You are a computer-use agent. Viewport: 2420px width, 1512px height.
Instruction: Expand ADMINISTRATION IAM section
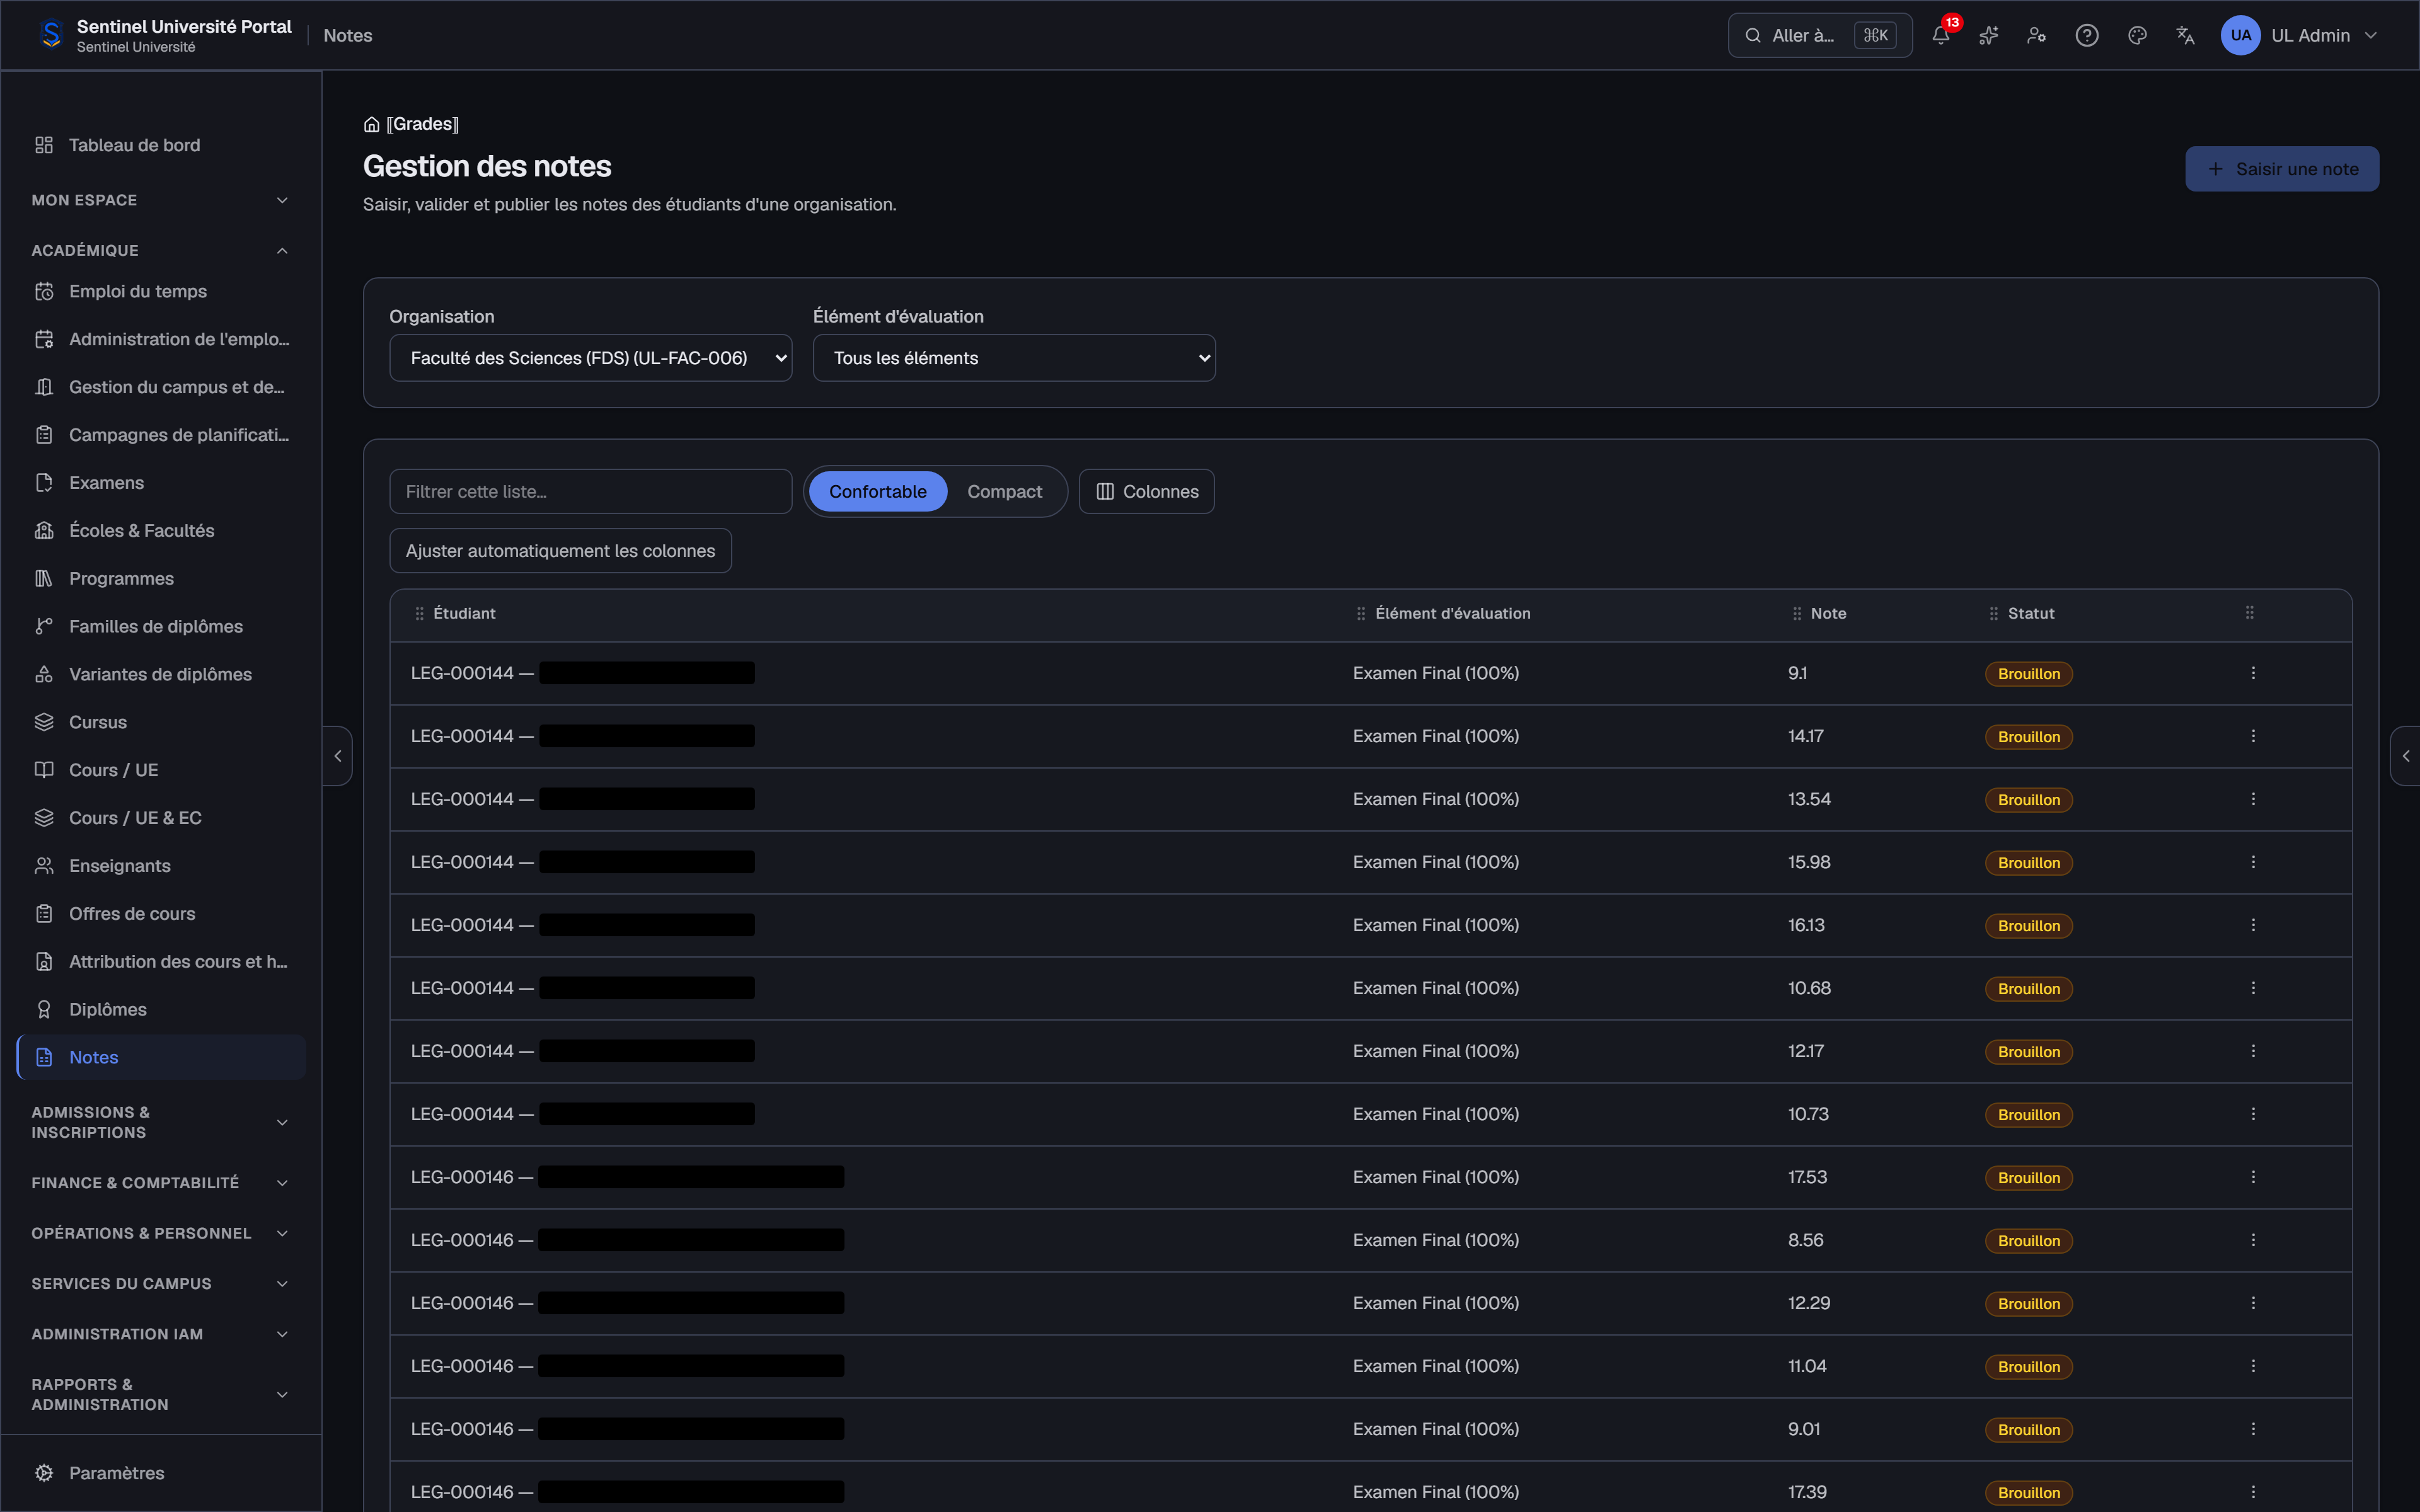[161, 1334]
